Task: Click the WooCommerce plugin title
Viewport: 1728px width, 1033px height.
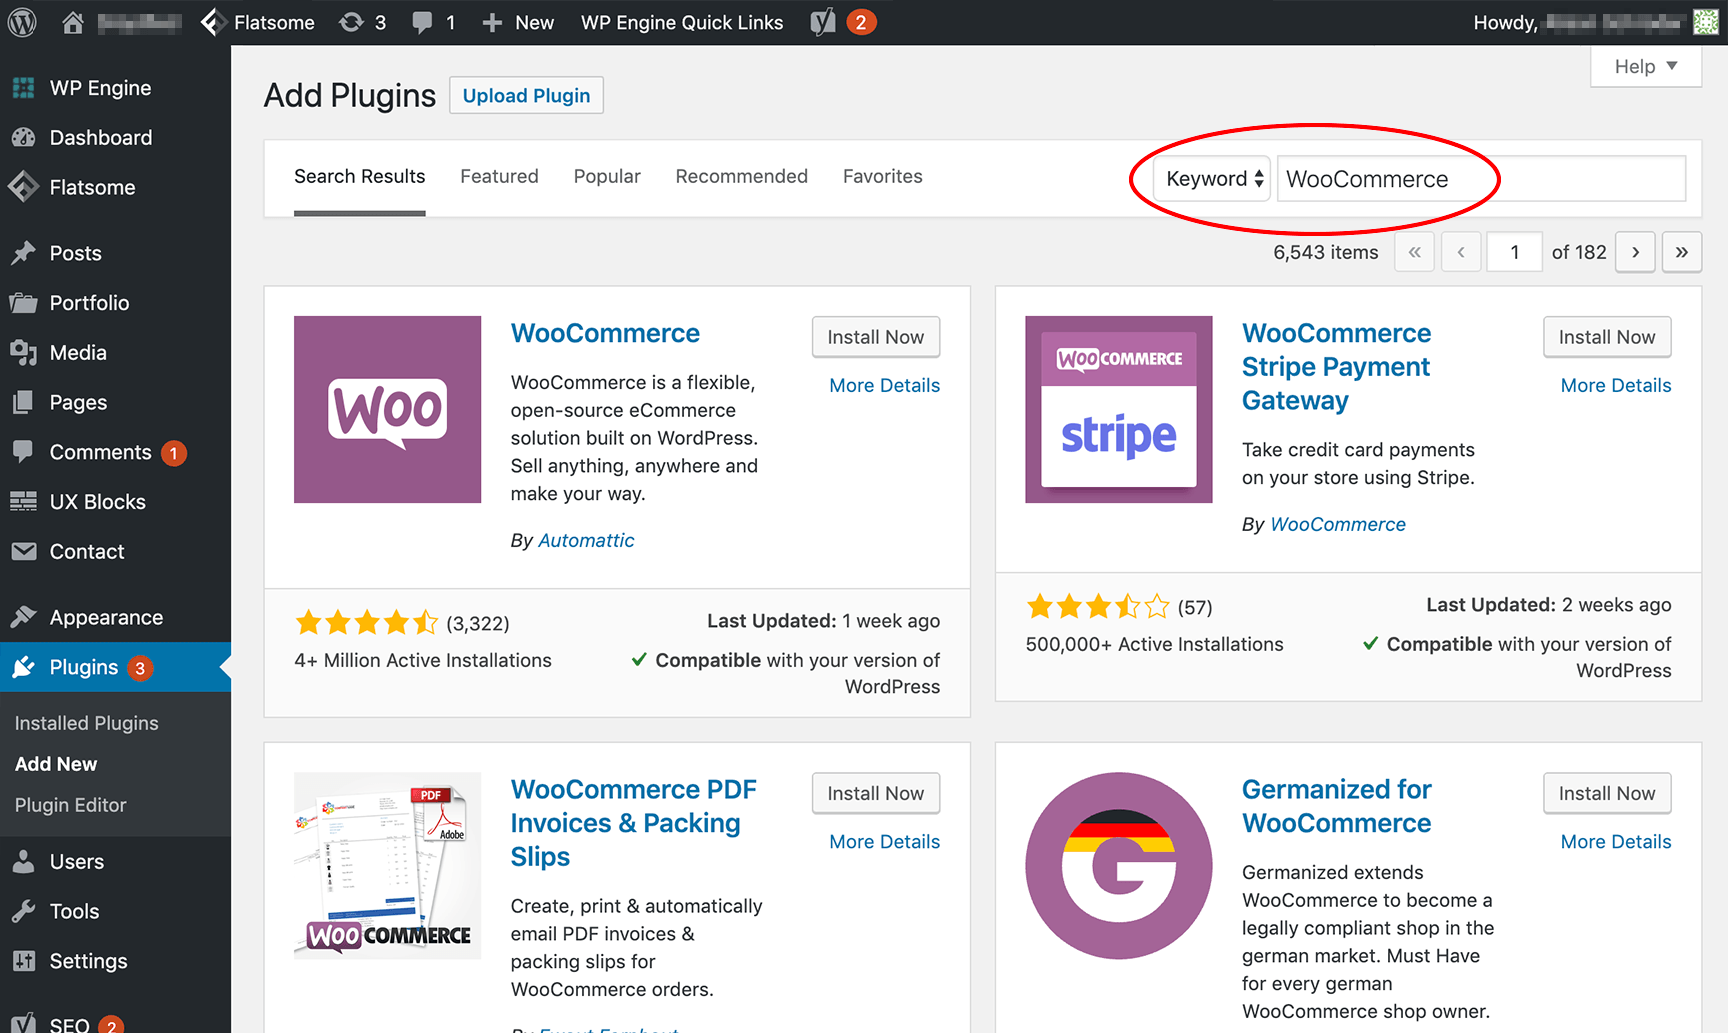Action: [605, 333]
